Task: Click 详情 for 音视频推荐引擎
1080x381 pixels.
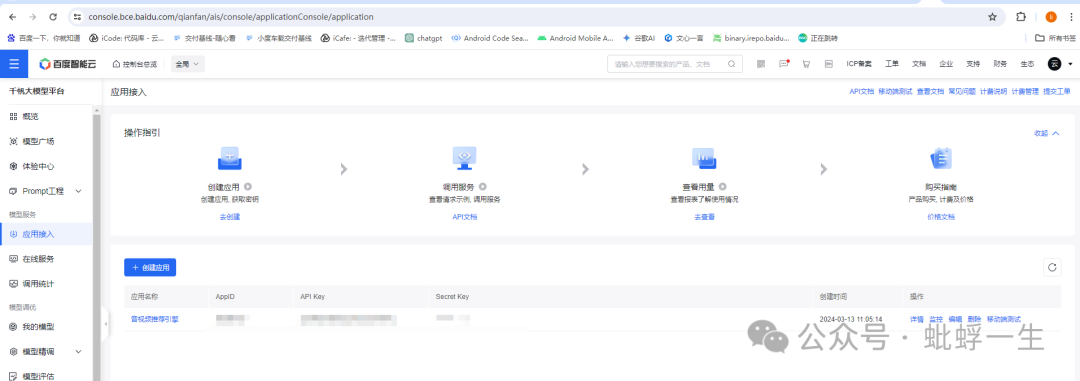Action: 916,319
